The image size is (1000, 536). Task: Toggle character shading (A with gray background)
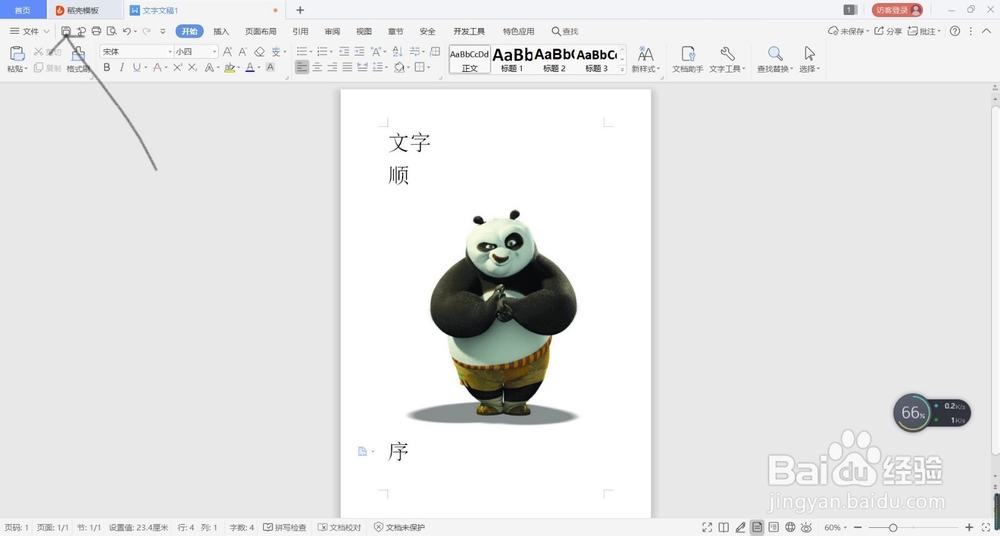pos(270,67)
